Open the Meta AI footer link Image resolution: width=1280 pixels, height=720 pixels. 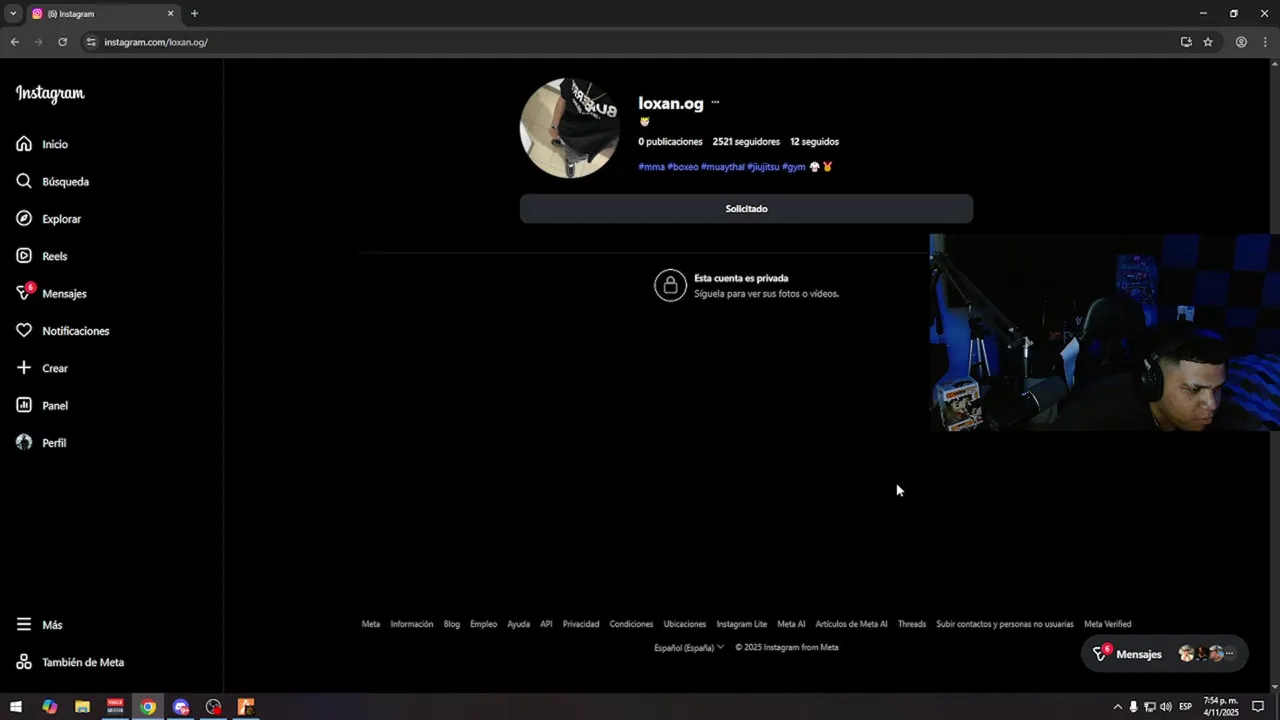pyautogui.click(x=791, y=624)
